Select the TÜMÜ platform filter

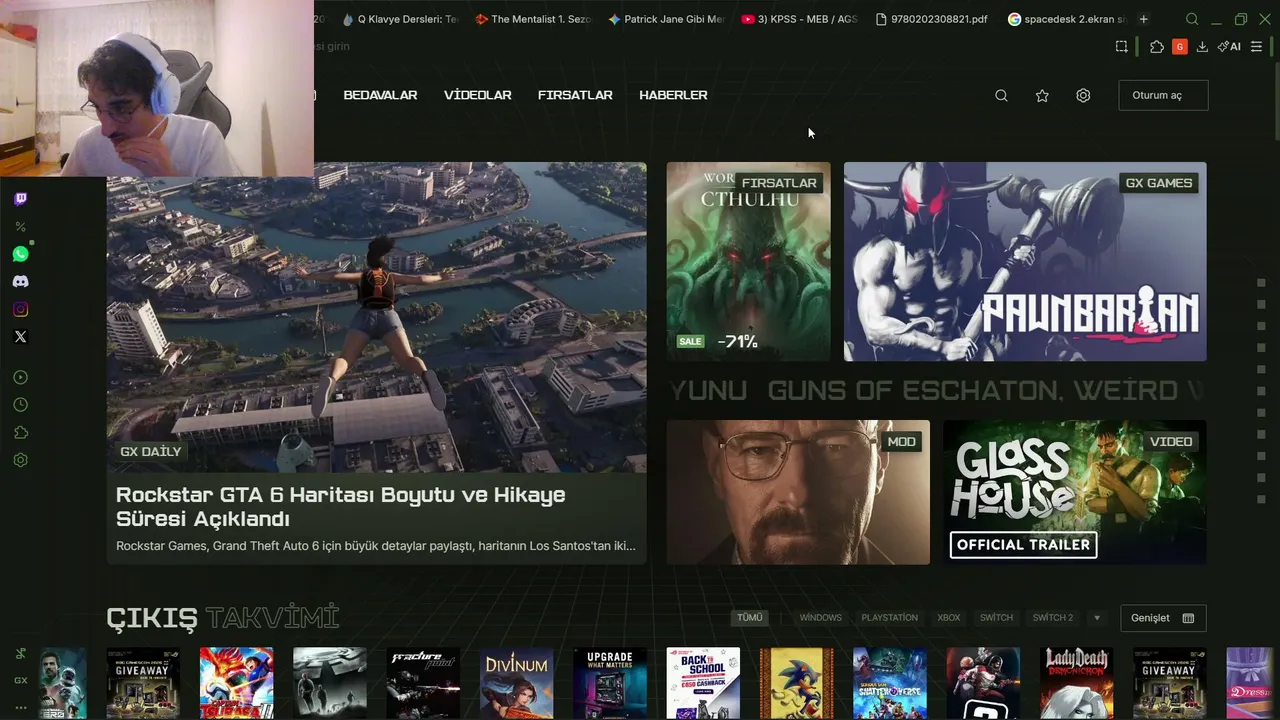tap(750, 618)
